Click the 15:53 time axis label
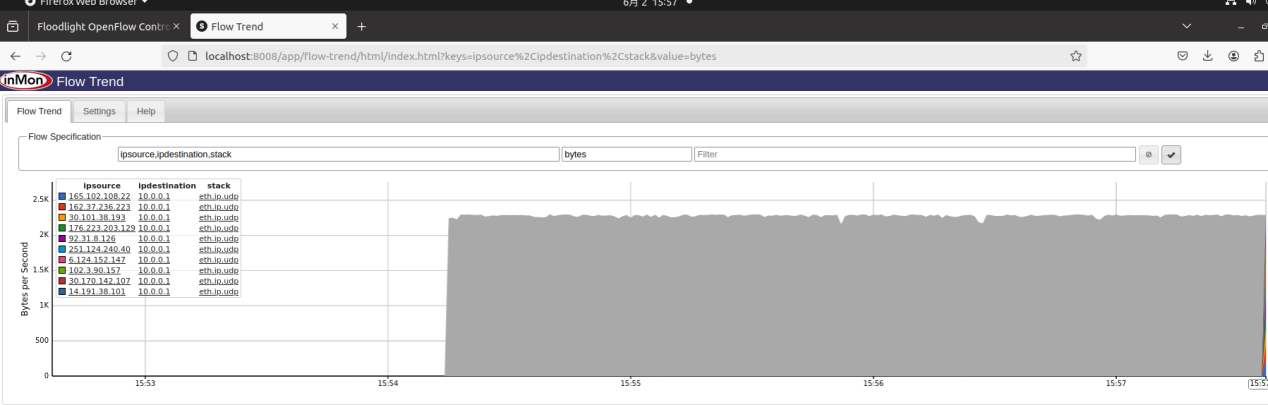Image resolution: width=1268 pixels, height=405 pixels. pos(146,384)
